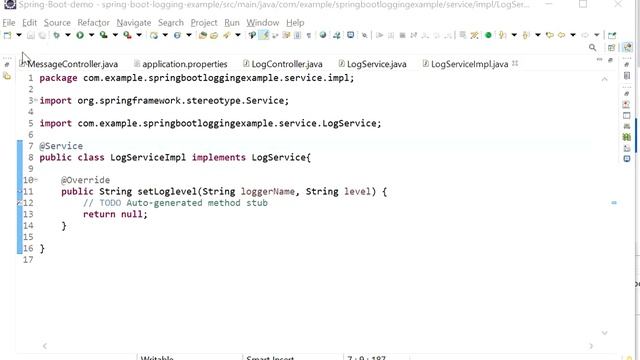640x360 pixels.
Task: Click the Search flashlight toolbar icon
Action: point(227,36)
